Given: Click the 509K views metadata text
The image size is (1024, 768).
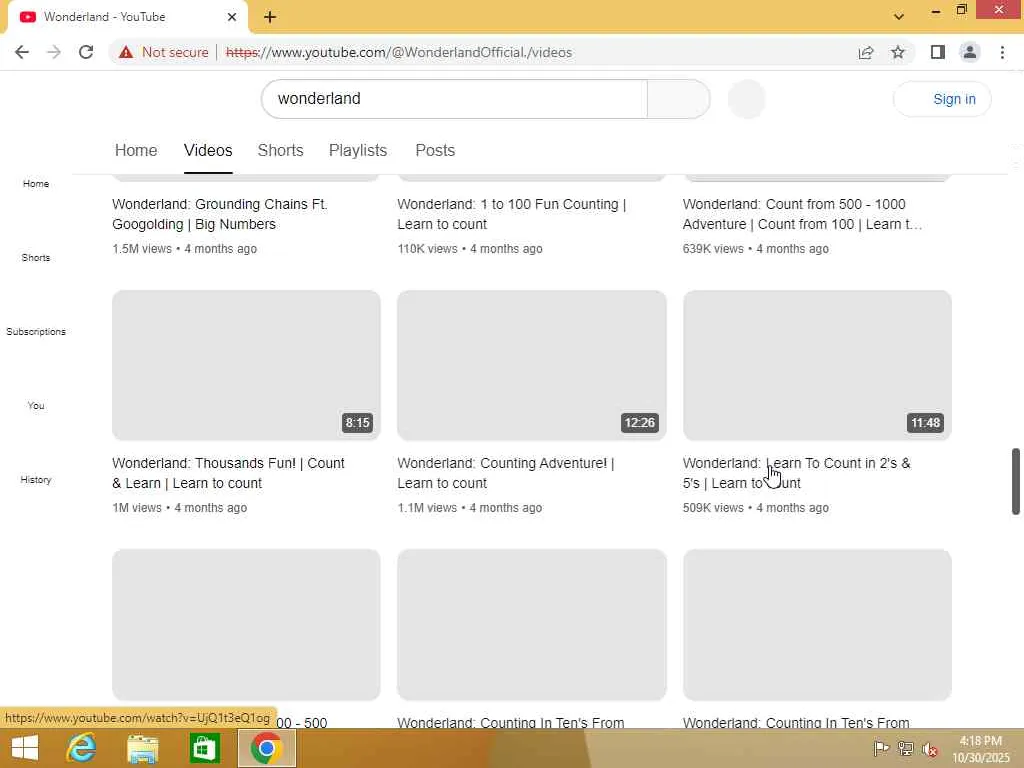Looking at the screenshot, I should pyautogui.click(x=713, y=507).
